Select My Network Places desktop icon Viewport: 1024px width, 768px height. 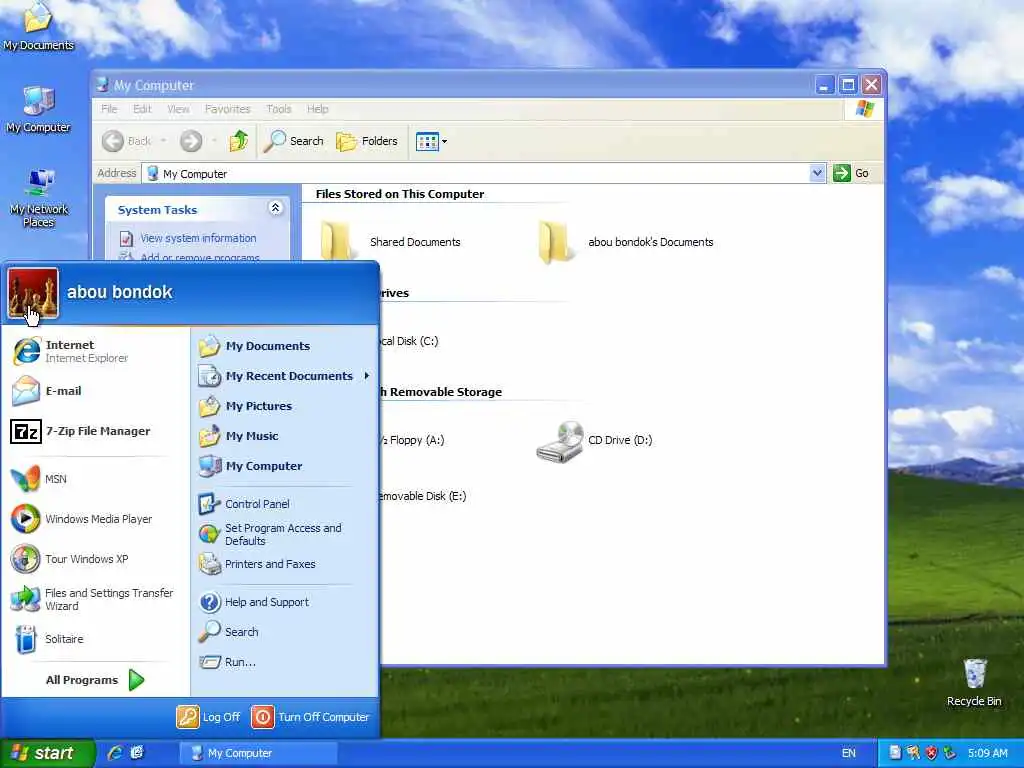(39, 198)
